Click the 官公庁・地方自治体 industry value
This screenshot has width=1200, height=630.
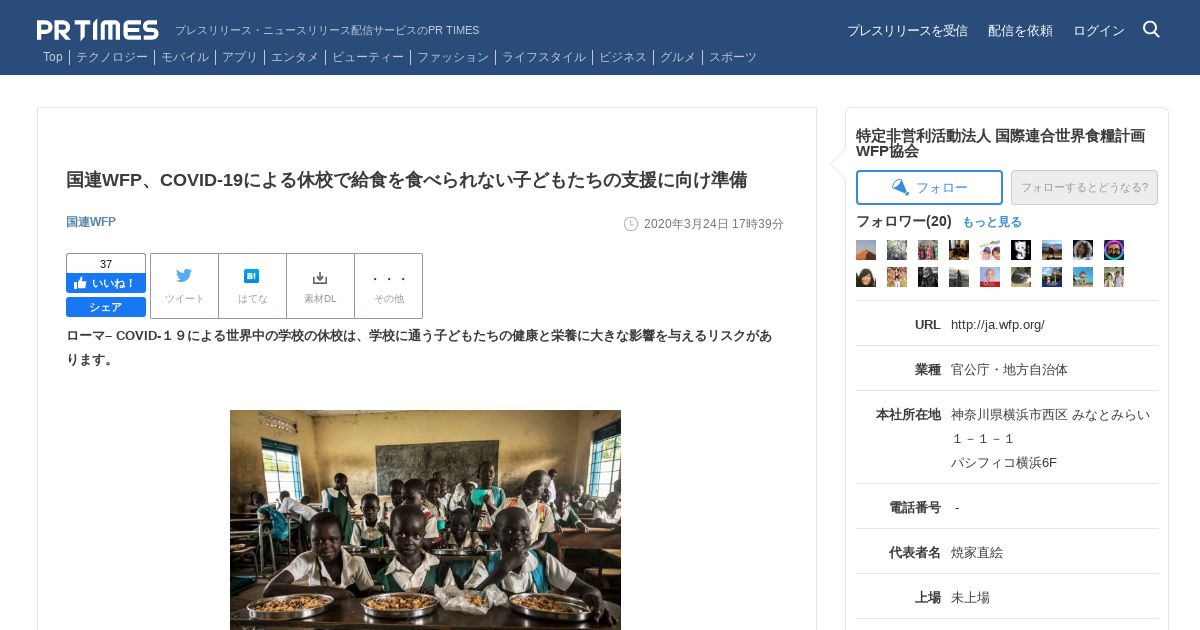coord(1009,369)
